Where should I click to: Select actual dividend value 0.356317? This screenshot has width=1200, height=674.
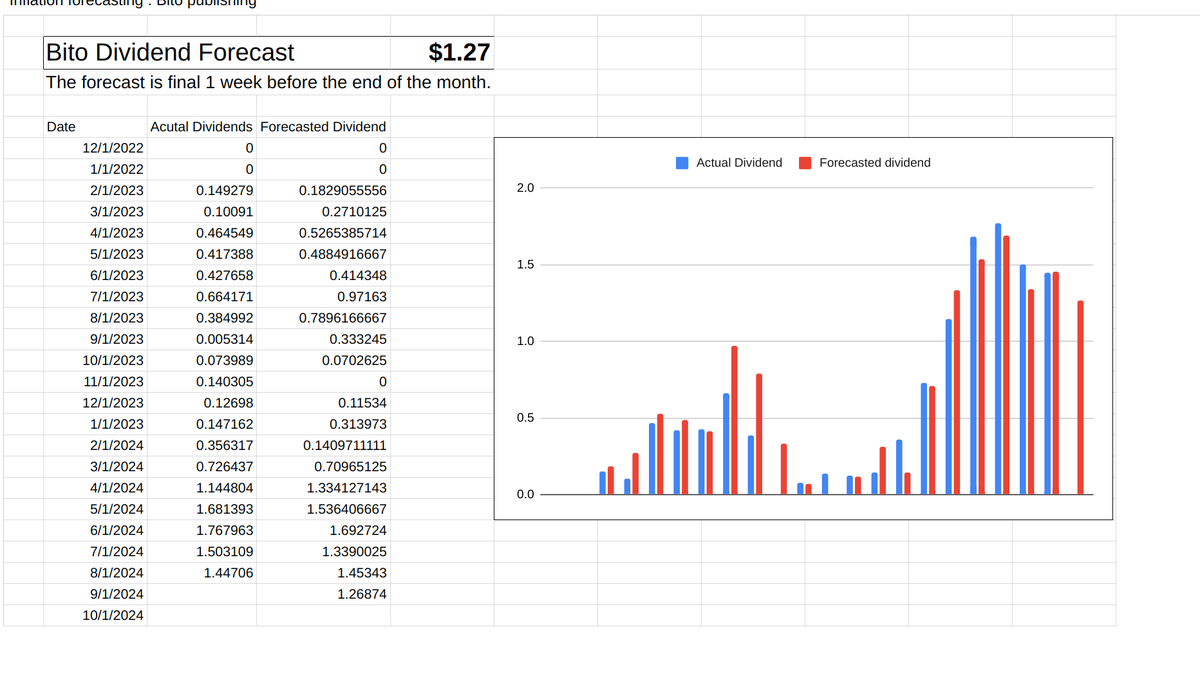(x=201, y=445)
